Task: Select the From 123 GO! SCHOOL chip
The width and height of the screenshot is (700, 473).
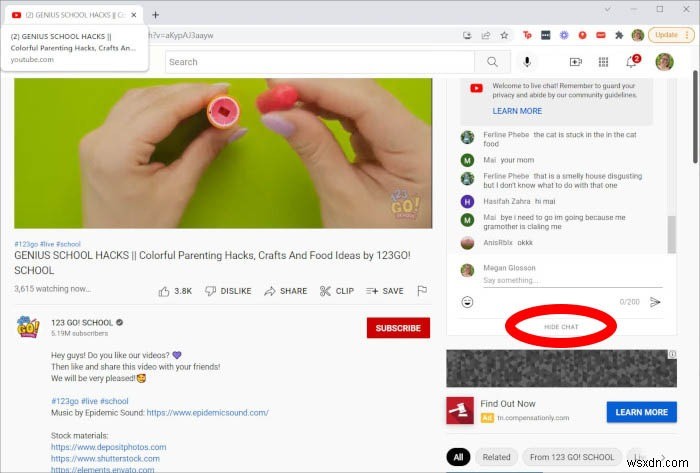Action: [x=572, y=457]
